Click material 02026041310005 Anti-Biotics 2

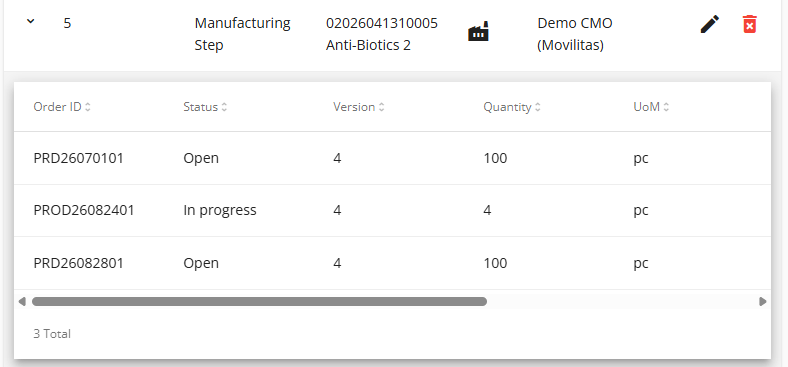(381, 34)
